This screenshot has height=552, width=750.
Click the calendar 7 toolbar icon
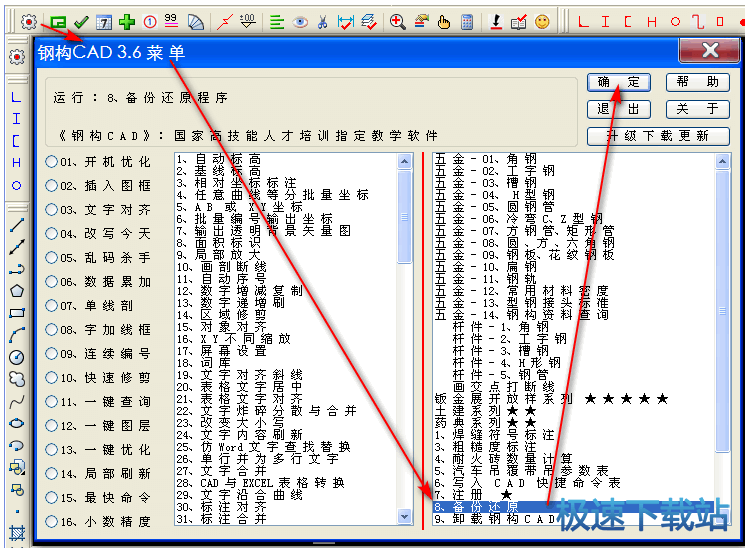104,22
